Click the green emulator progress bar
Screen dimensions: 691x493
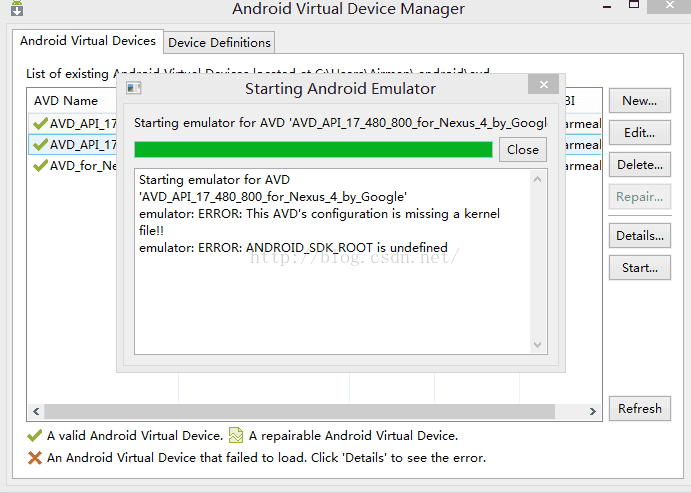click(313, 150)
